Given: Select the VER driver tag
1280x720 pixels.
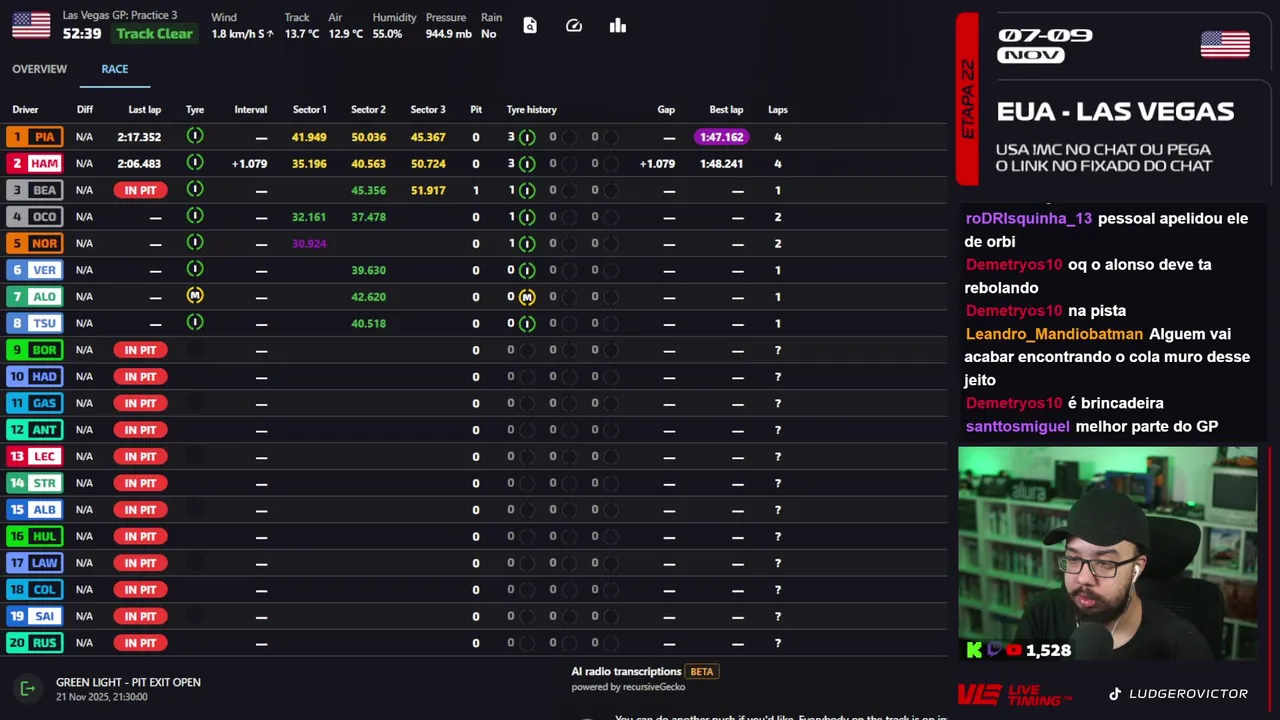Looking at the screenshot, I should 34,270.
